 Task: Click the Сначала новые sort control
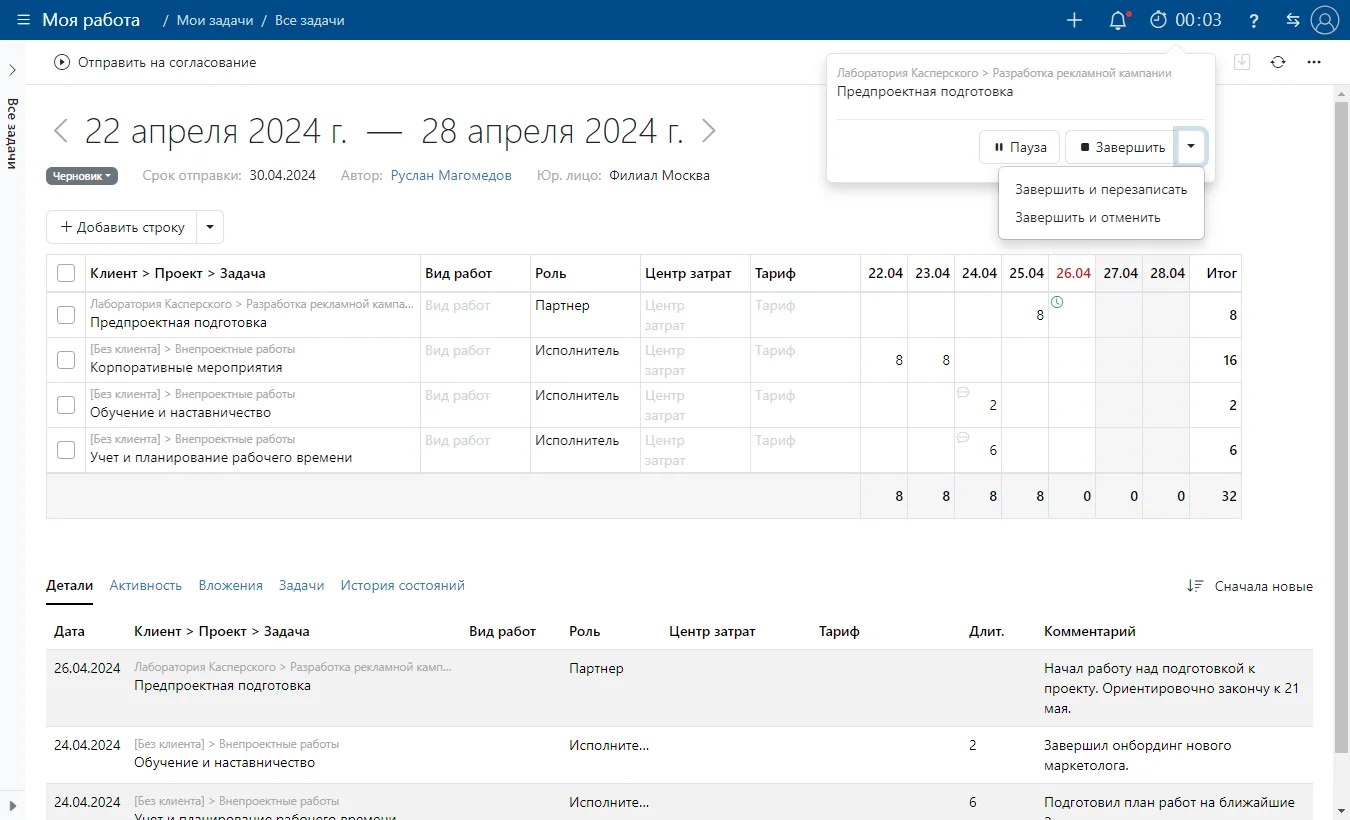[1250, 587]
